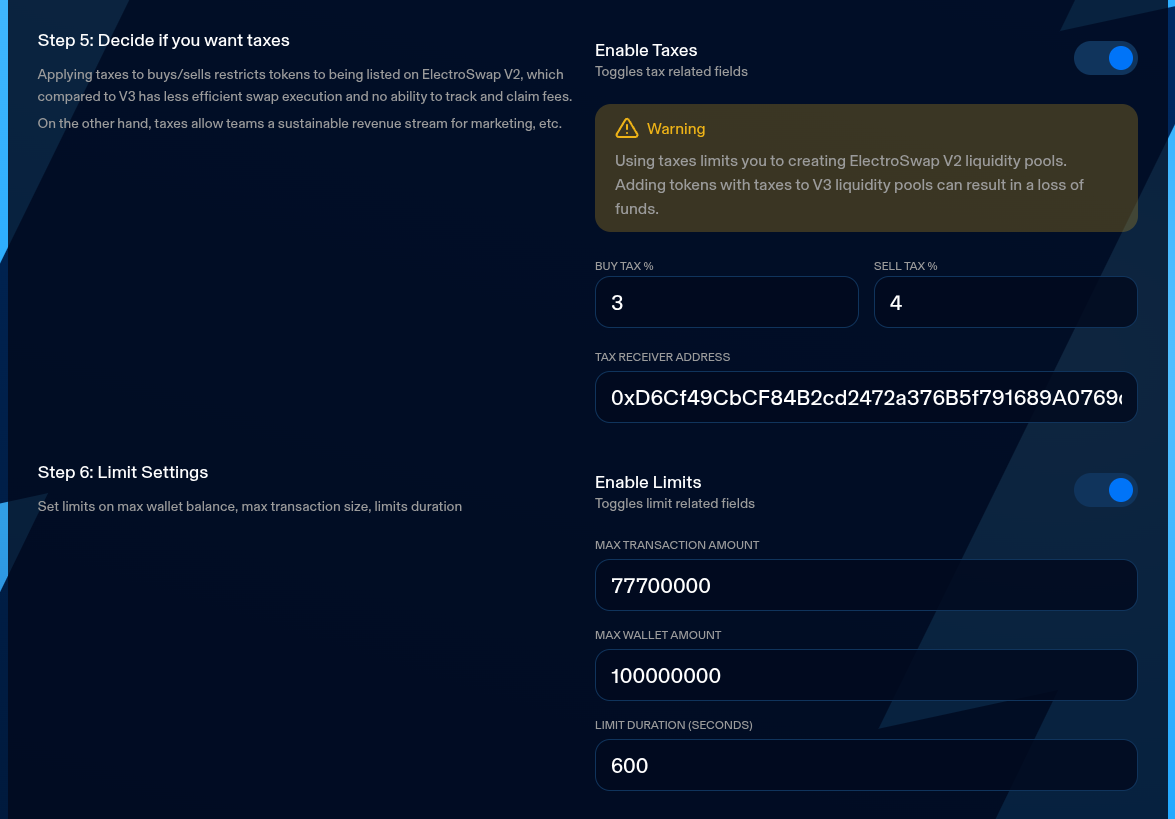This screenshot has height=819, width=1175.
Task: Click the MAX WALLET AMOUNT label
Action: point(658,635)
